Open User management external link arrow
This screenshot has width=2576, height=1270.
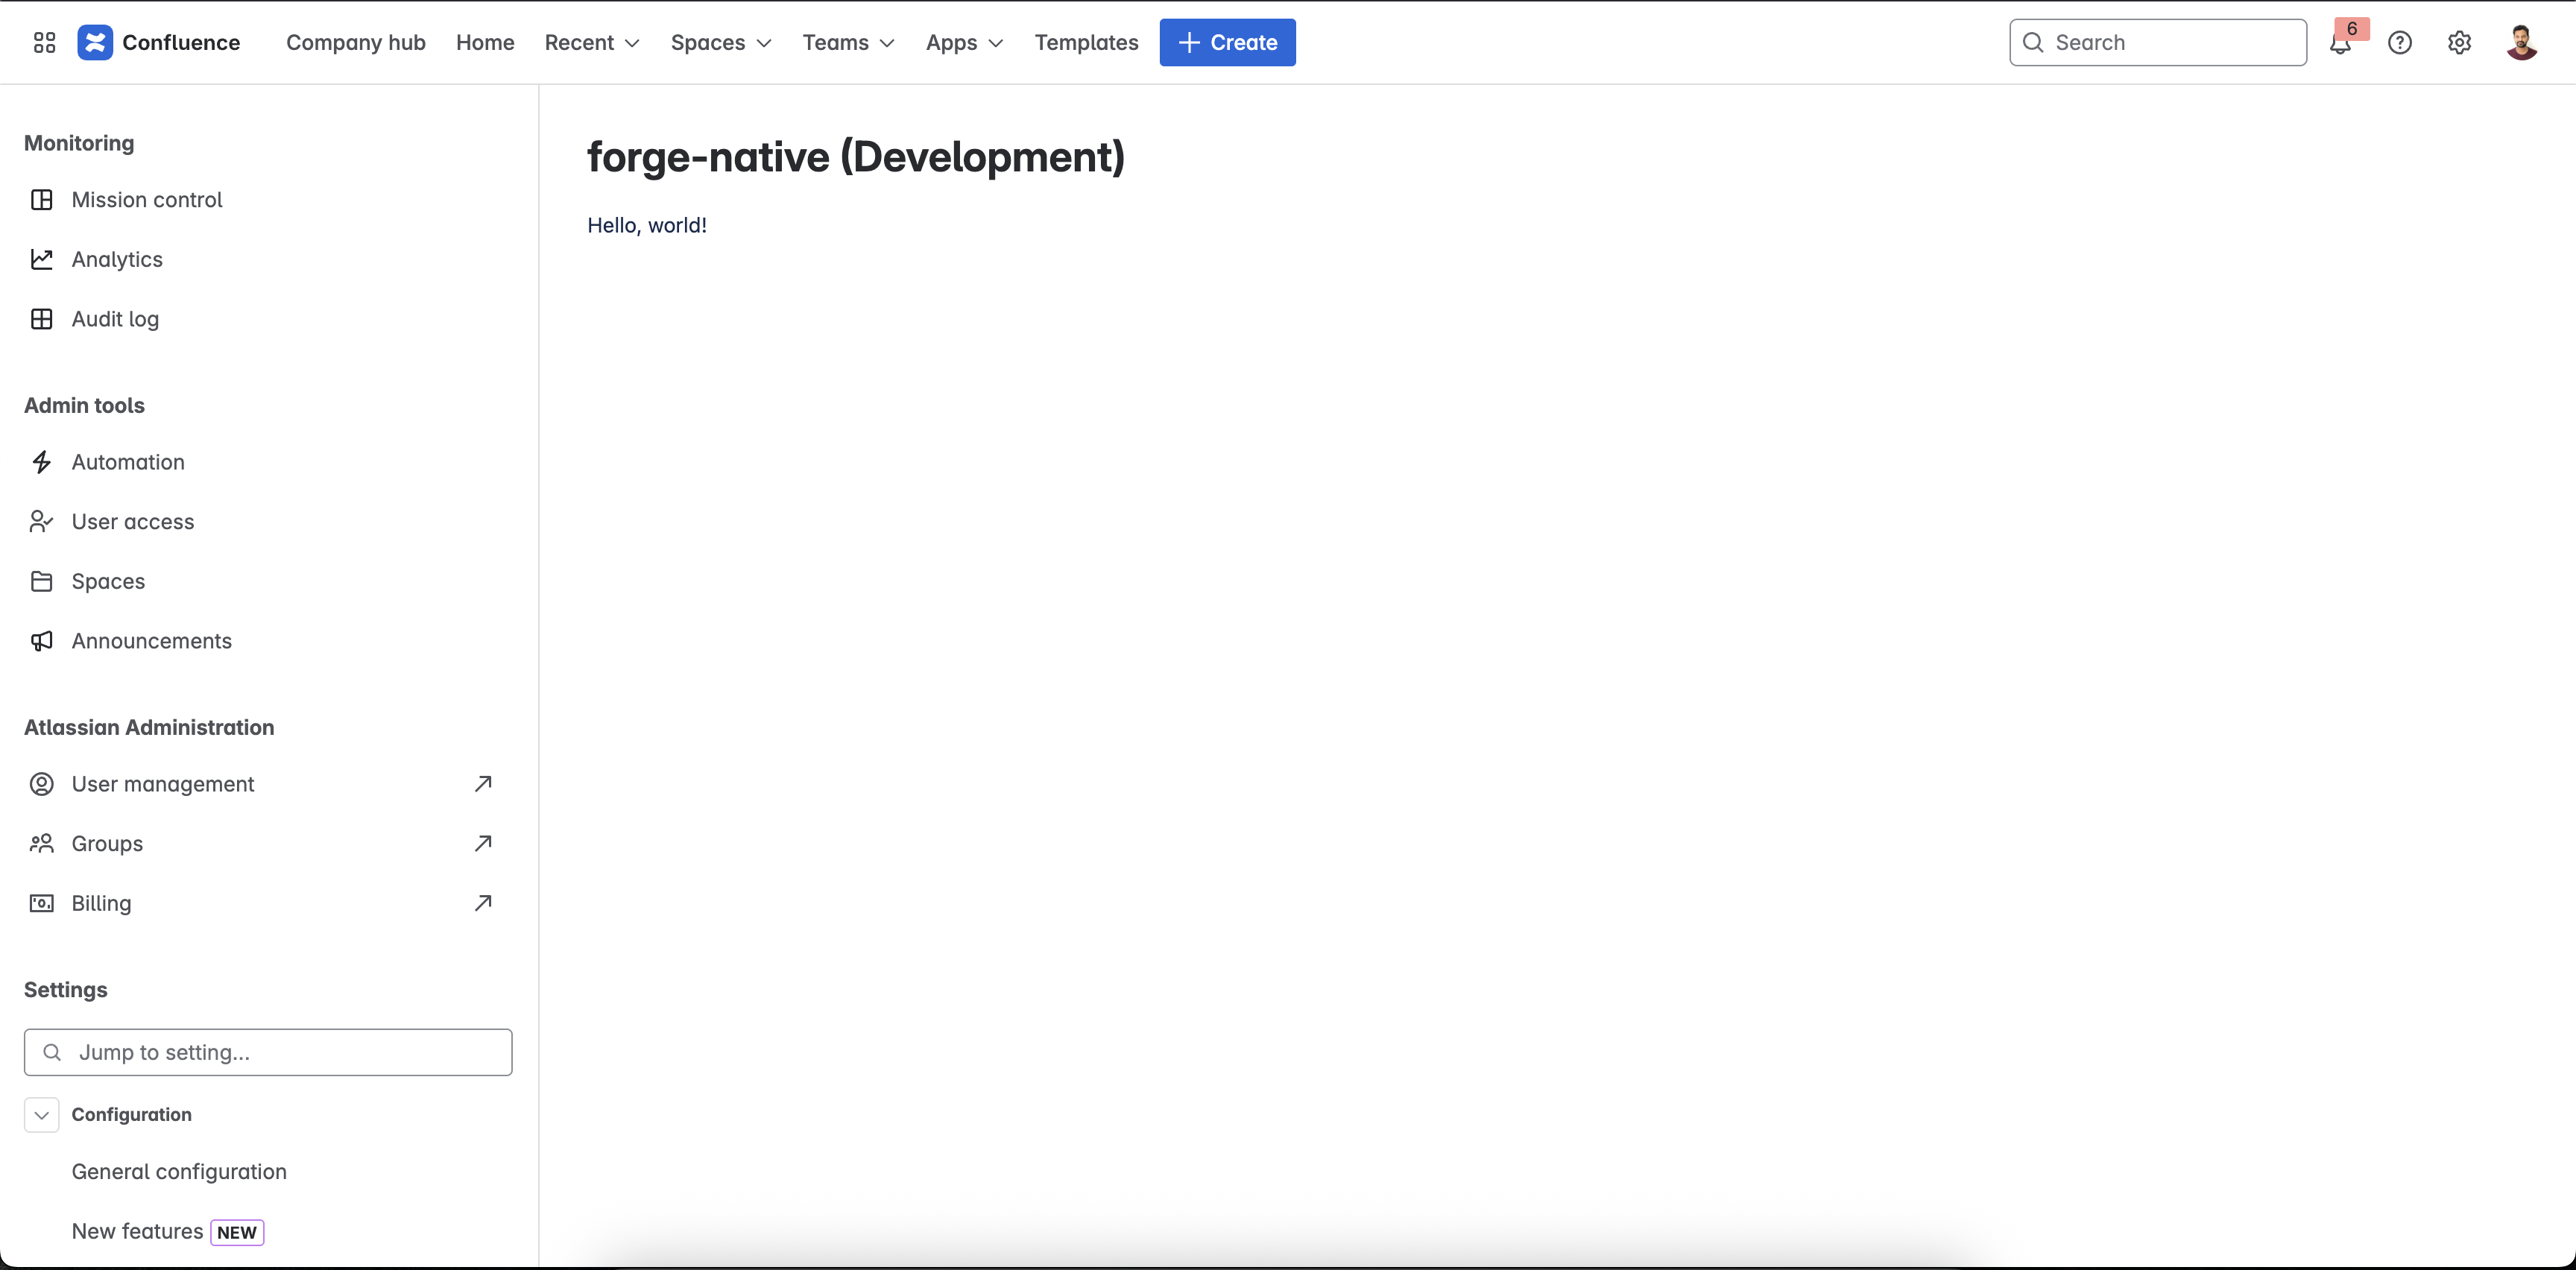point(483,783)
